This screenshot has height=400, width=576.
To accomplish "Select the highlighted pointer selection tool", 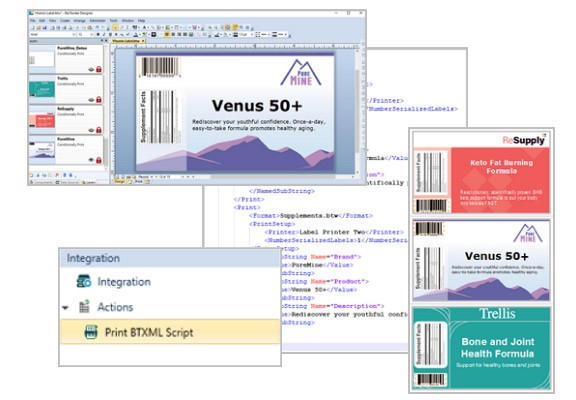I will [x=115, y=28].
